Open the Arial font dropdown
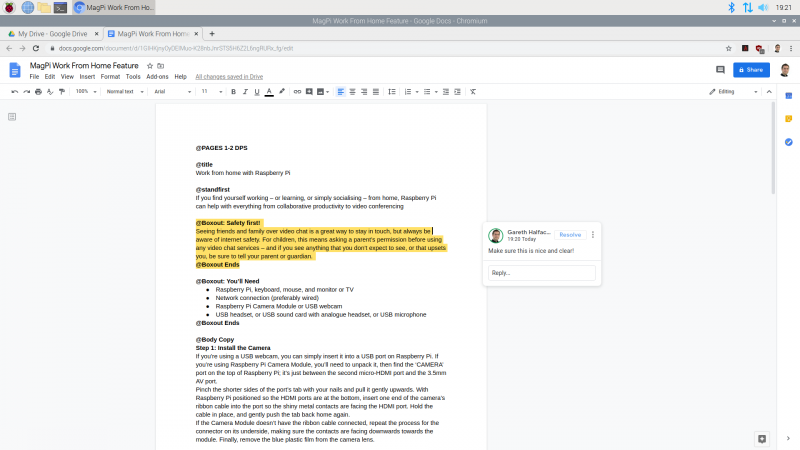 [x=171, y=91]
